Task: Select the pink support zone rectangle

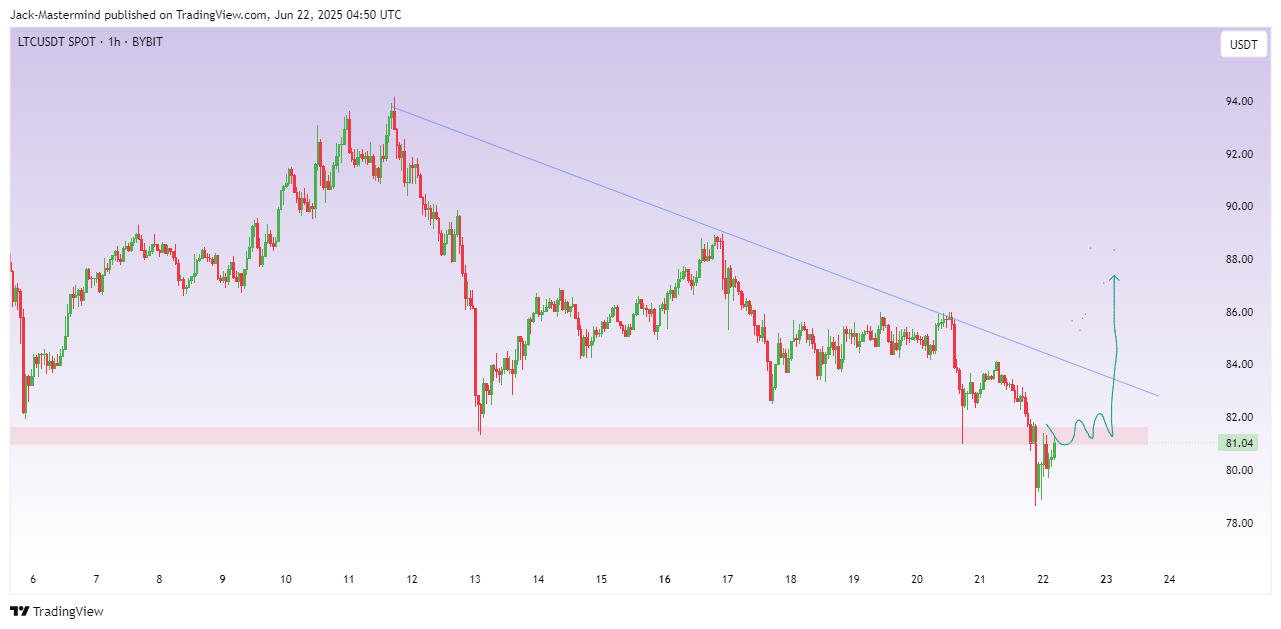Action: coord(579,436)
